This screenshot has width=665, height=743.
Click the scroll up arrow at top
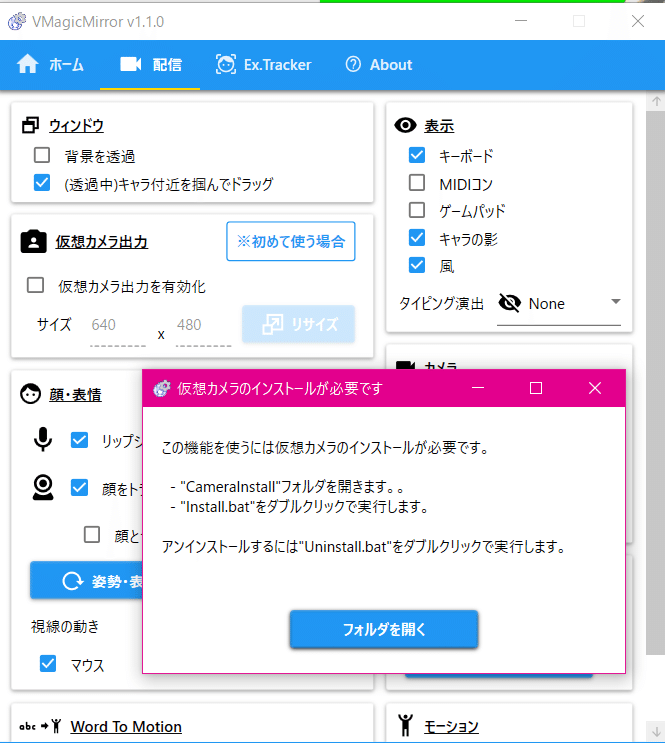coord(656,101)
